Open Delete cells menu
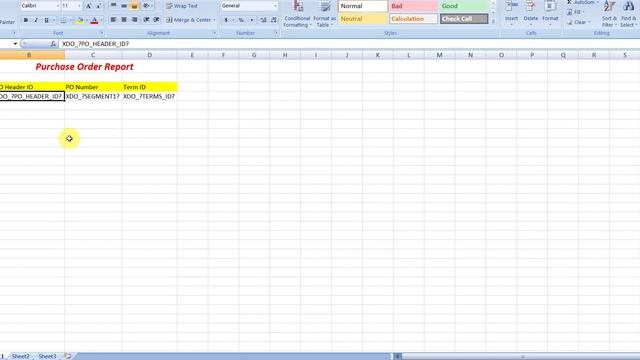The image size is (640, 360). pos(531,14)
